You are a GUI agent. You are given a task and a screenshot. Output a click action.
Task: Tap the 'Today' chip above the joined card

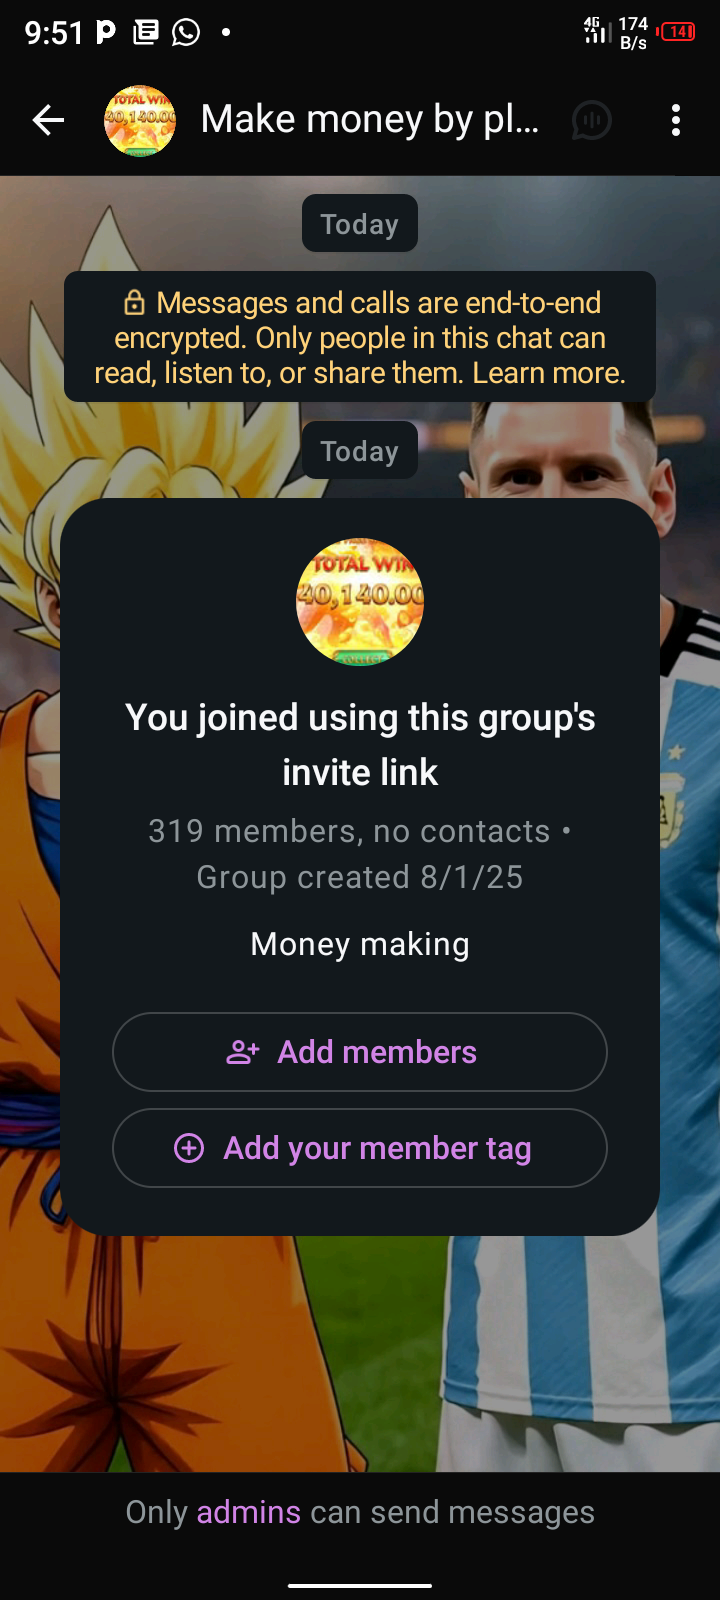point(360,450)
